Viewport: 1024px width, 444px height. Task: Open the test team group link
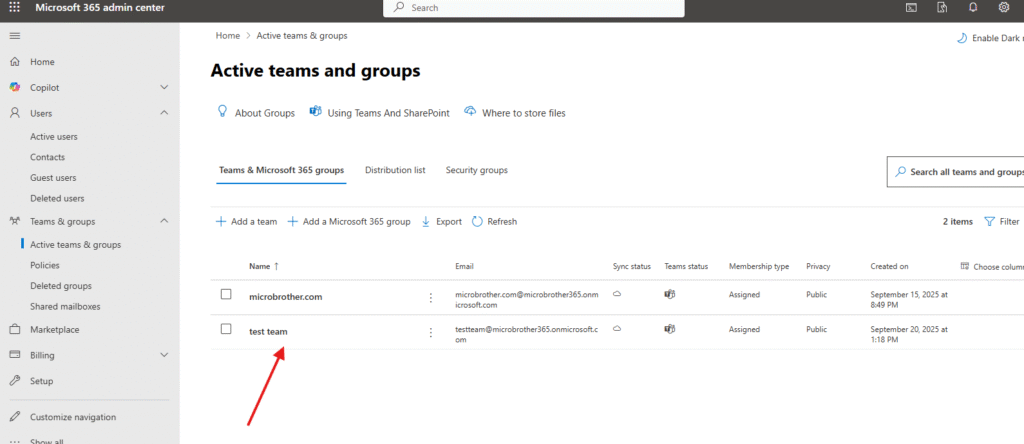click(x=268, y=331)
